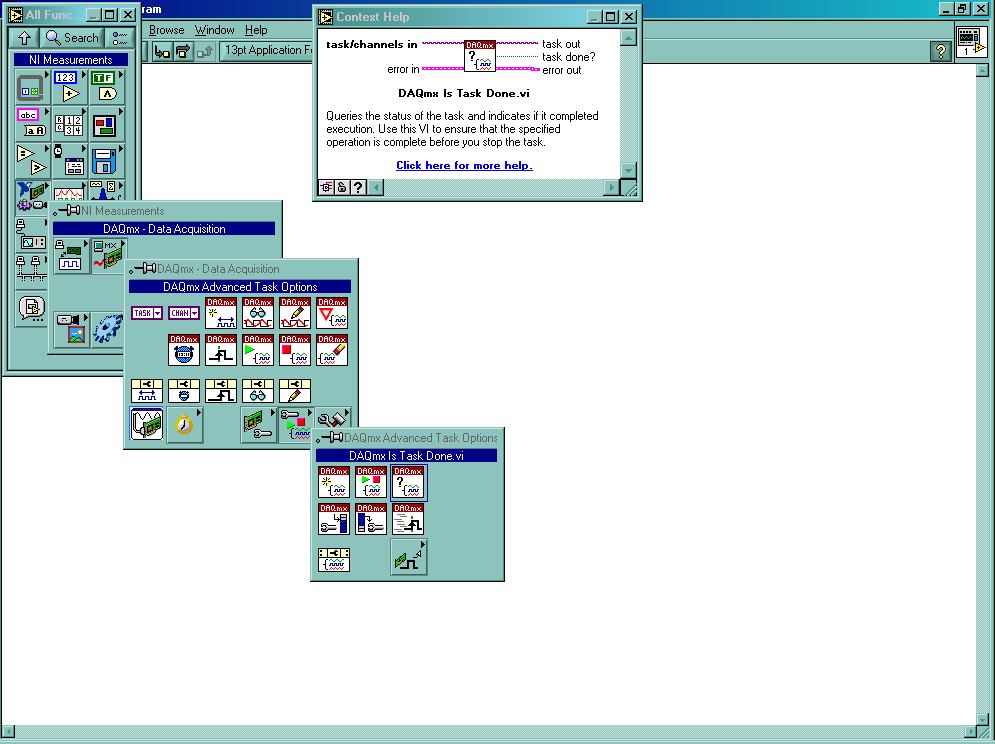The height and width of the screenshot is (744, 995).
Task: Pin the NI Measurements palette
Action: click(67, 210)
